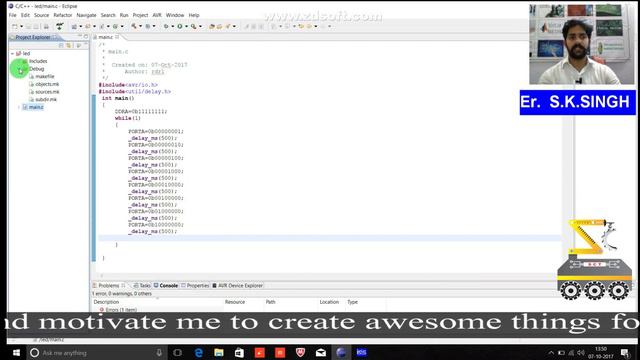This screenshot has width=640, height=360.
Task: Open the Debug dropdown arrow
Action: pyautogui.click(x=173, y=27)
